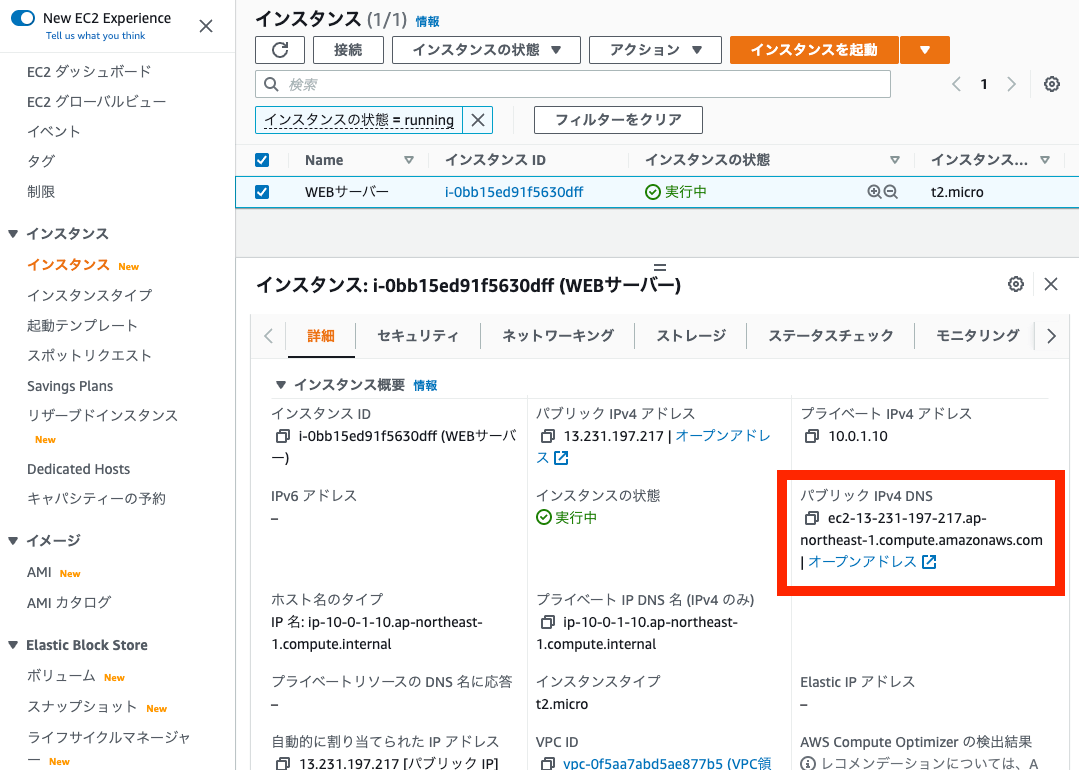Open Dedicated Hosts in sidebar
Screen dimensions: 1079x770
78,469
